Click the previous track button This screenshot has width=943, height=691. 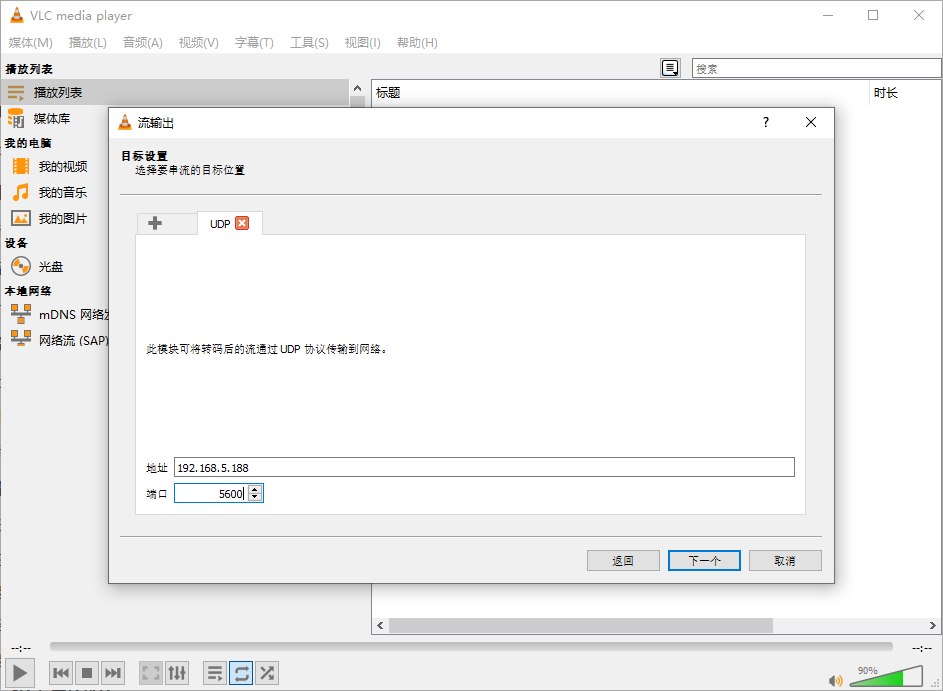pos(61,673)
